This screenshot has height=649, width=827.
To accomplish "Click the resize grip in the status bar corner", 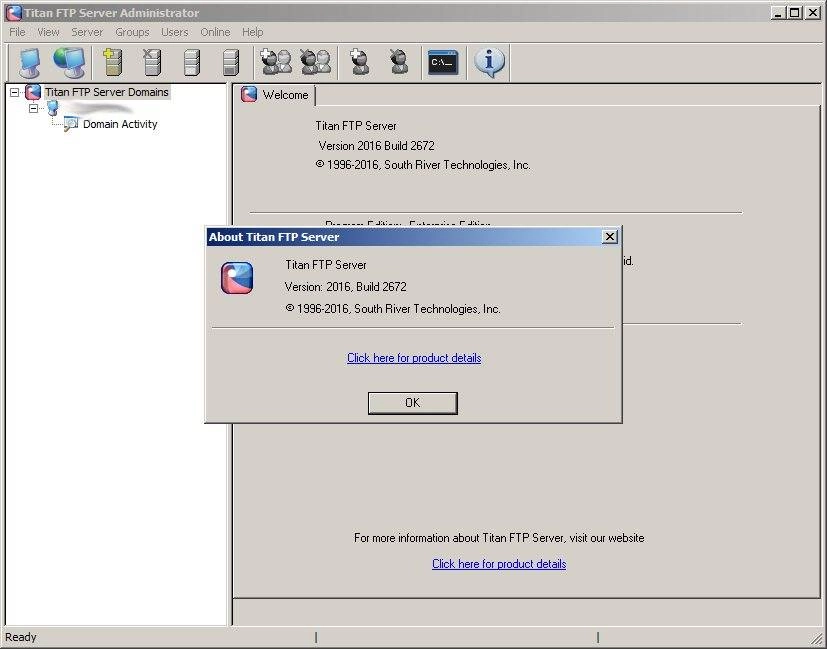I will coord(817,638).
